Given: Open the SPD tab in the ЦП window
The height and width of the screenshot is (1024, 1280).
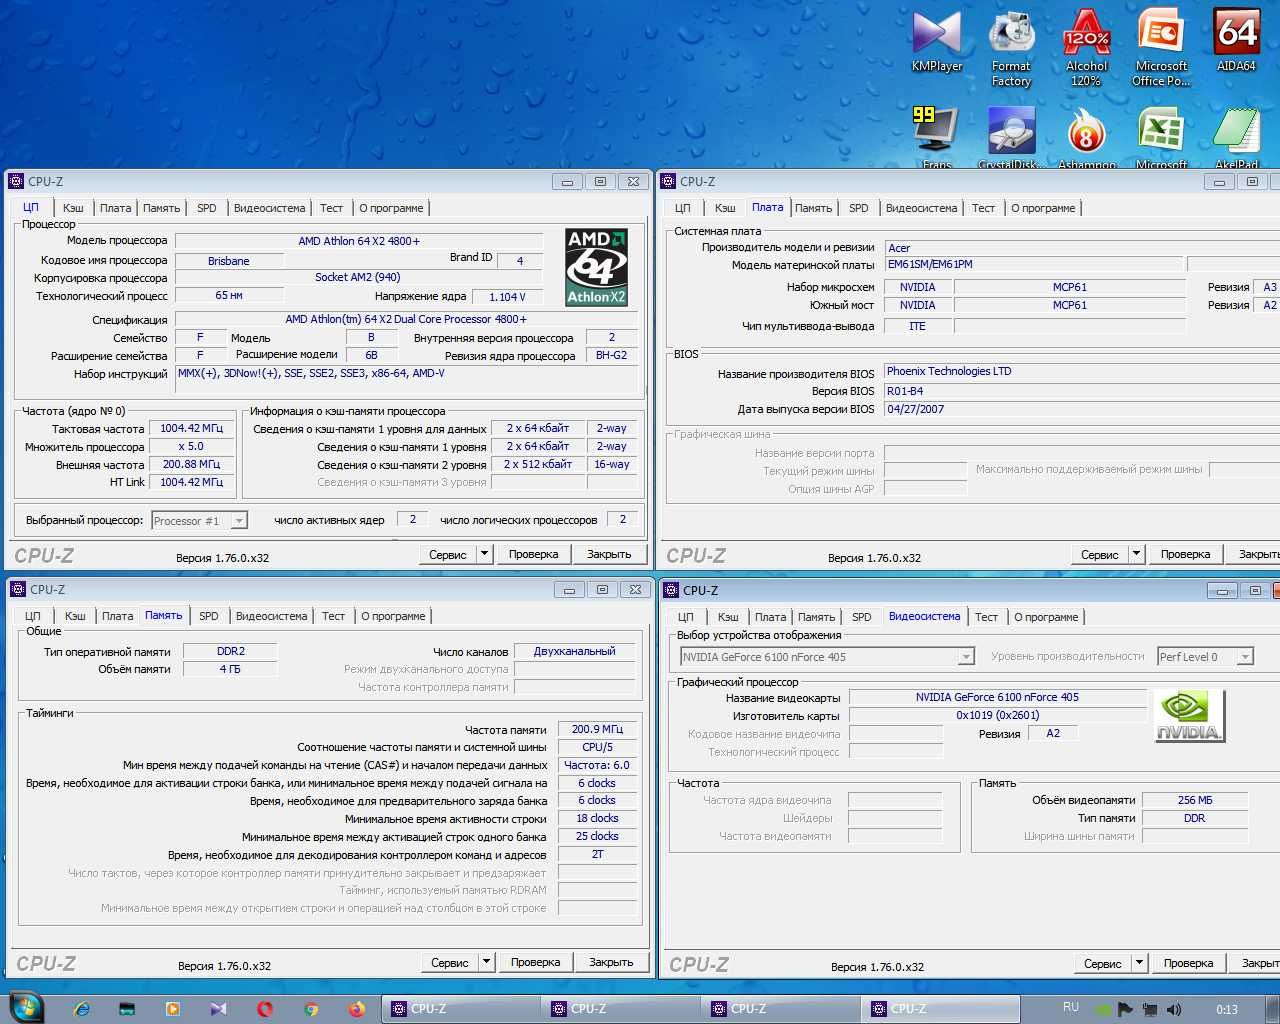Looking at the screenshot, I should pyautogui.click(x=207, y=208).
